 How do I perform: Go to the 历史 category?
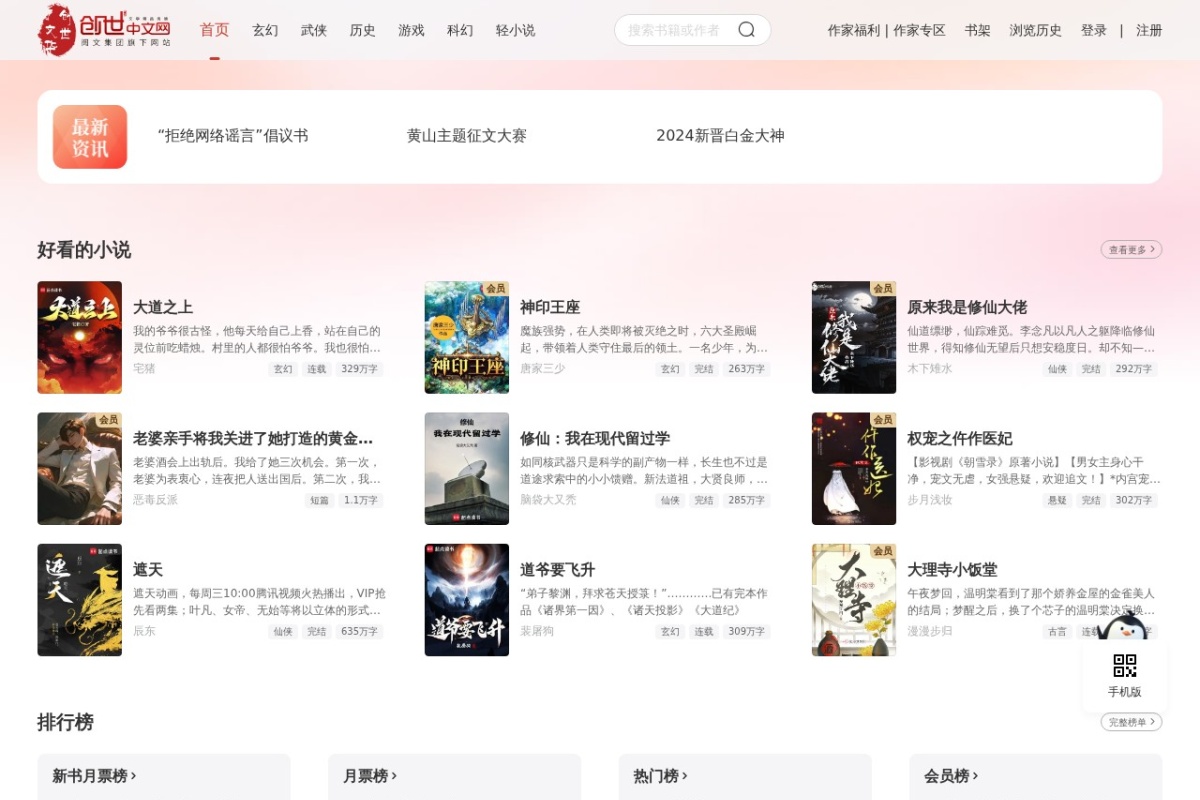click(x=363, y=30)
